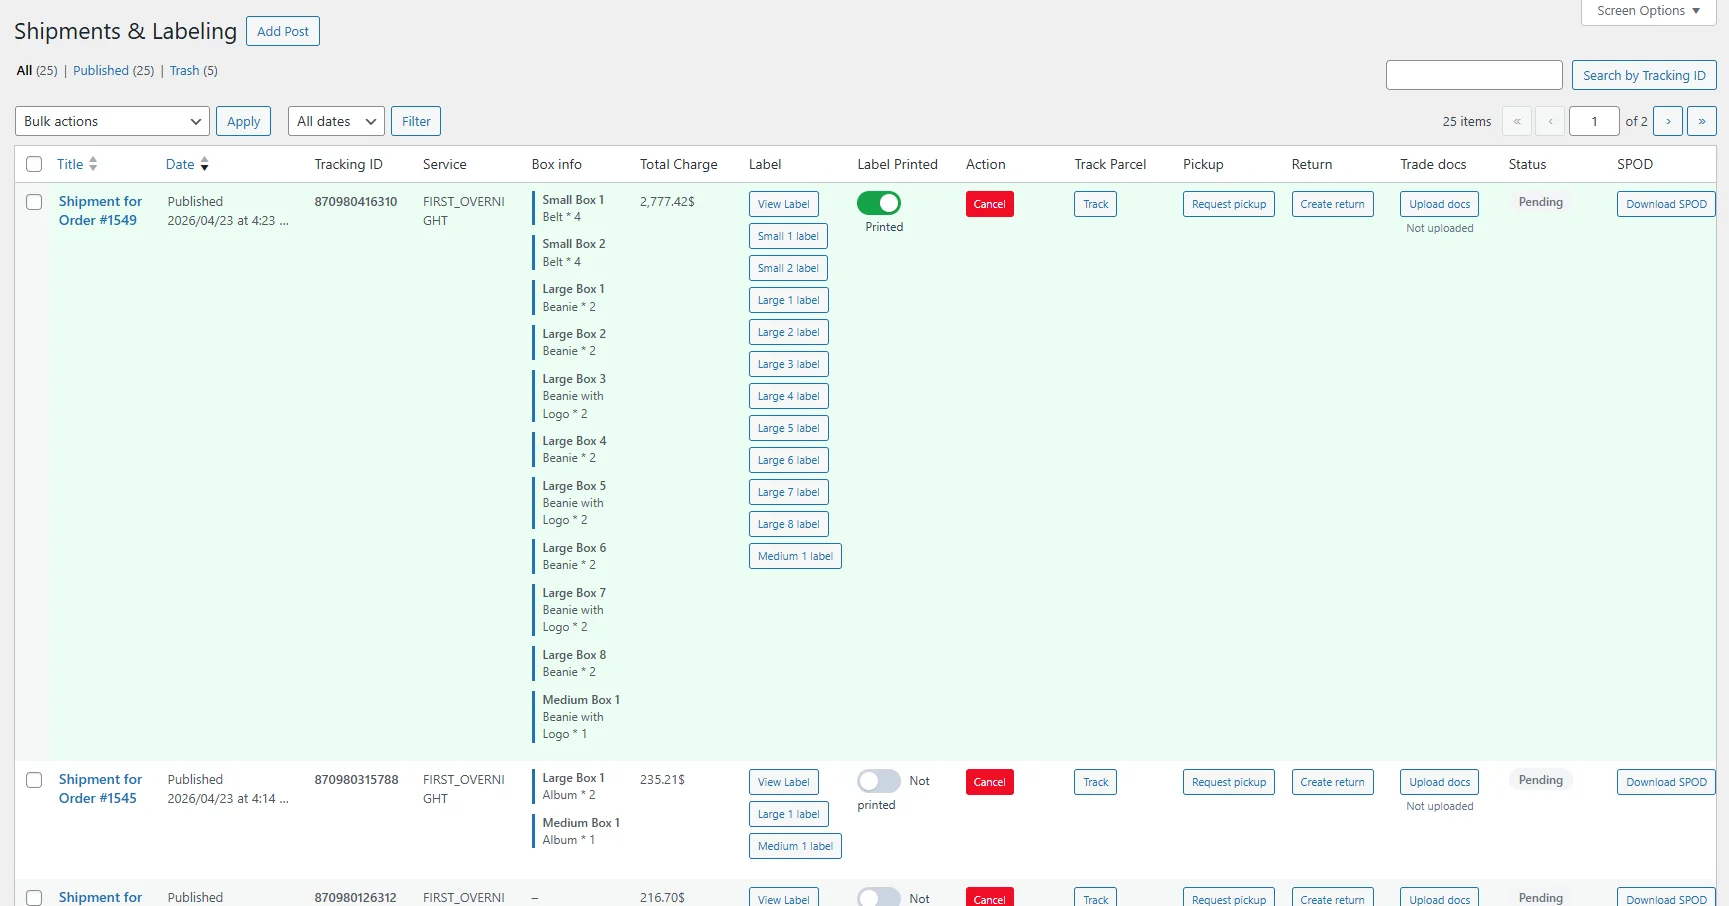
Task: Open Large 8 label button
Action: (x=789, y=524)
